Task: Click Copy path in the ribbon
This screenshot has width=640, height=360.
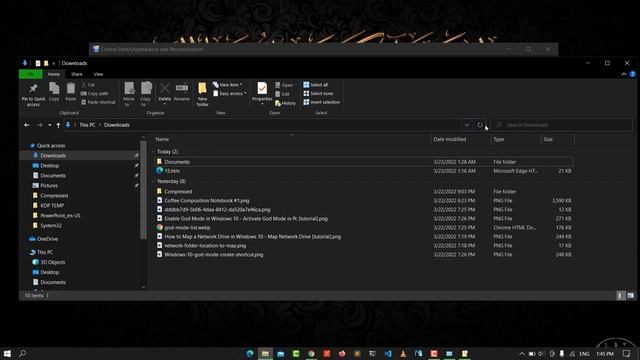Action: coord(94,93)
